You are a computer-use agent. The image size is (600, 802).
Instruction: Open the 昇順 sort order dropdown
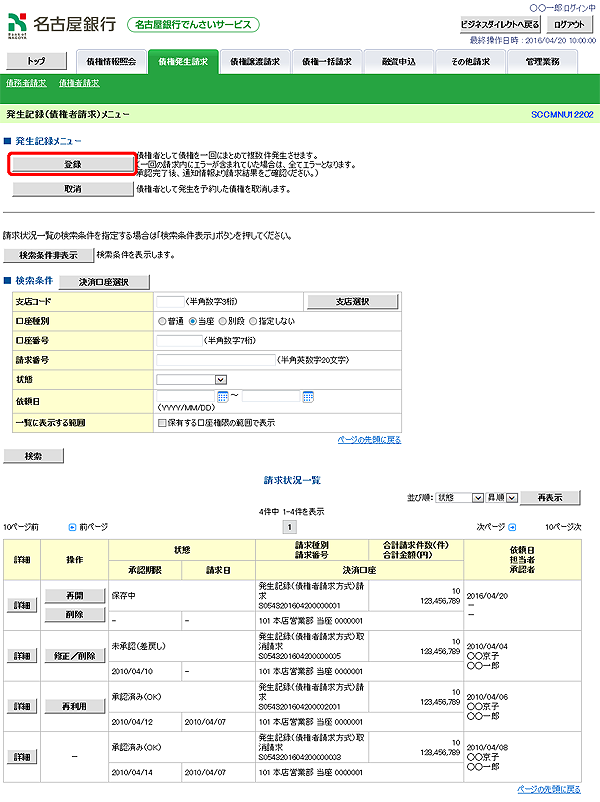click(502, 498)
